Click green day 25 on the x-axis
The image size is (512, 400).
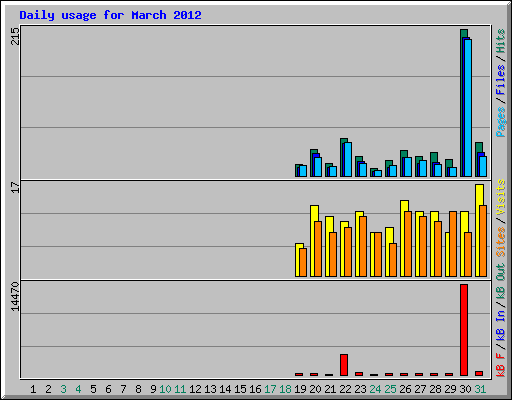pos(390,389)
